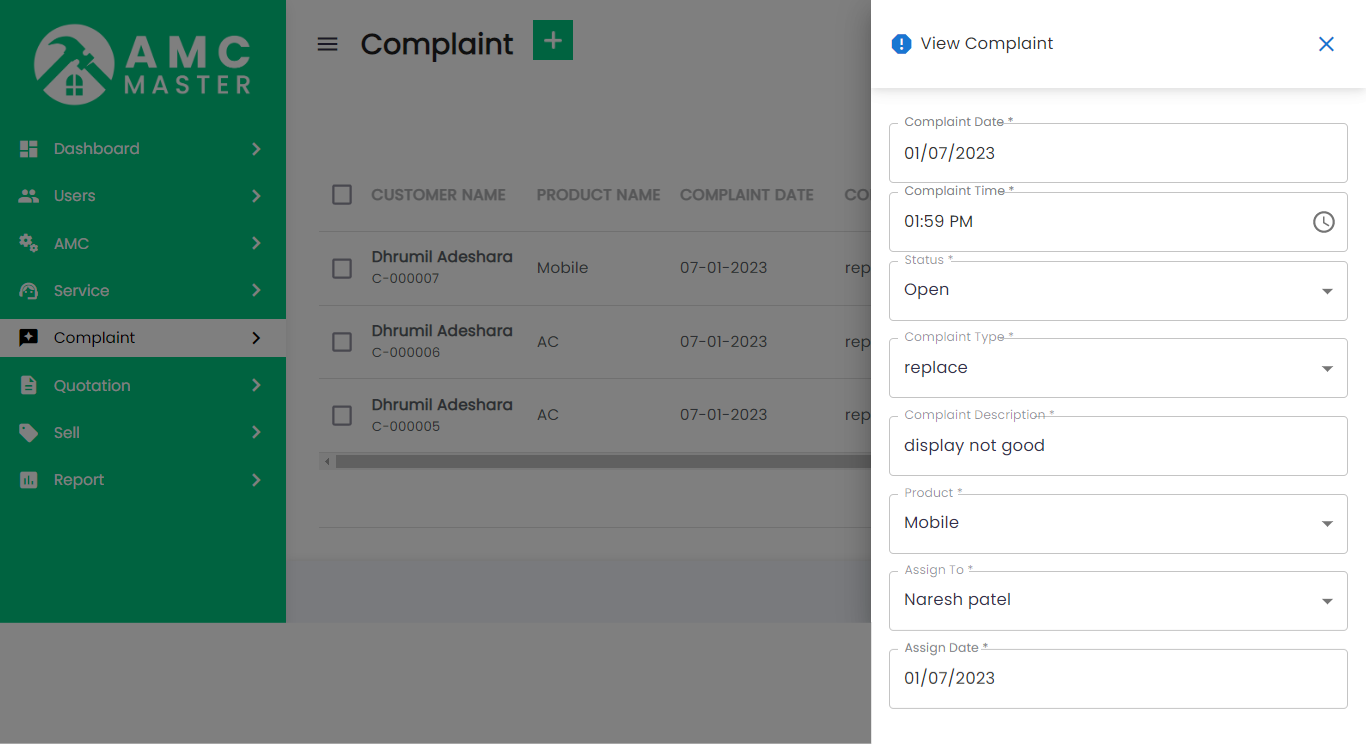Select the checkbox for complaint C-000005
Screen dimensions: 1366x744
pos(342,415)
